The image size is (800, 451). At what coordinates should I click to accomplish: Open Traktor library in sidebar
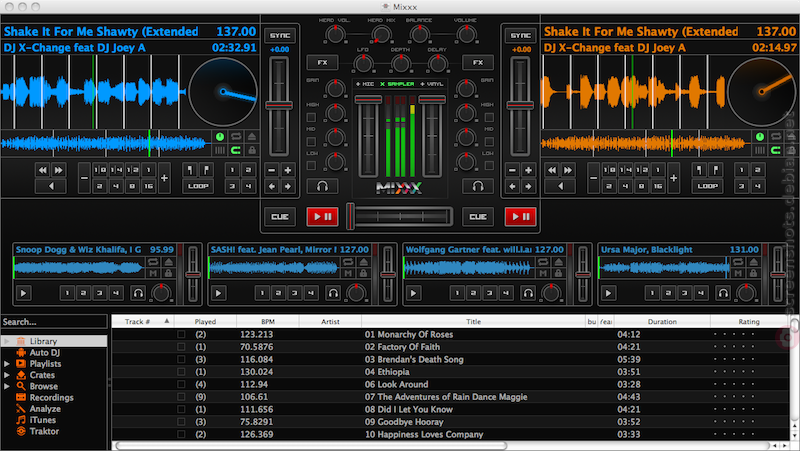click(44, 431)
